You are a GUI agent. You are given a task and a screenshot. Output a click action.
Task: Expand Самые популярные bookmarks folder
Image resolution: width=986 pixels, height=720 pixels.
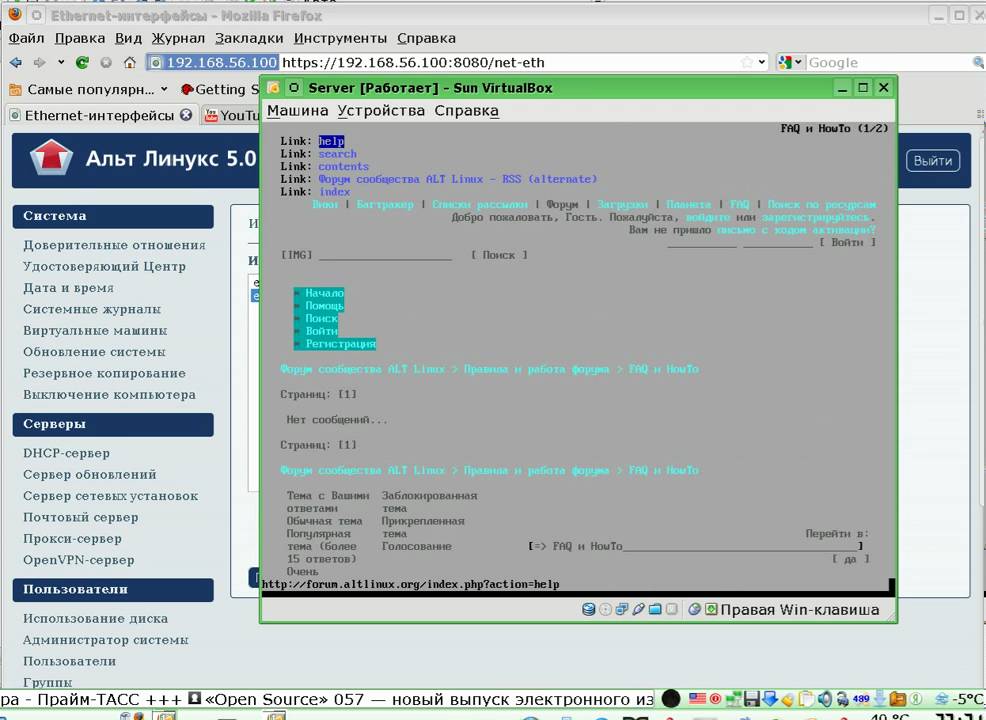coord(88,89)
